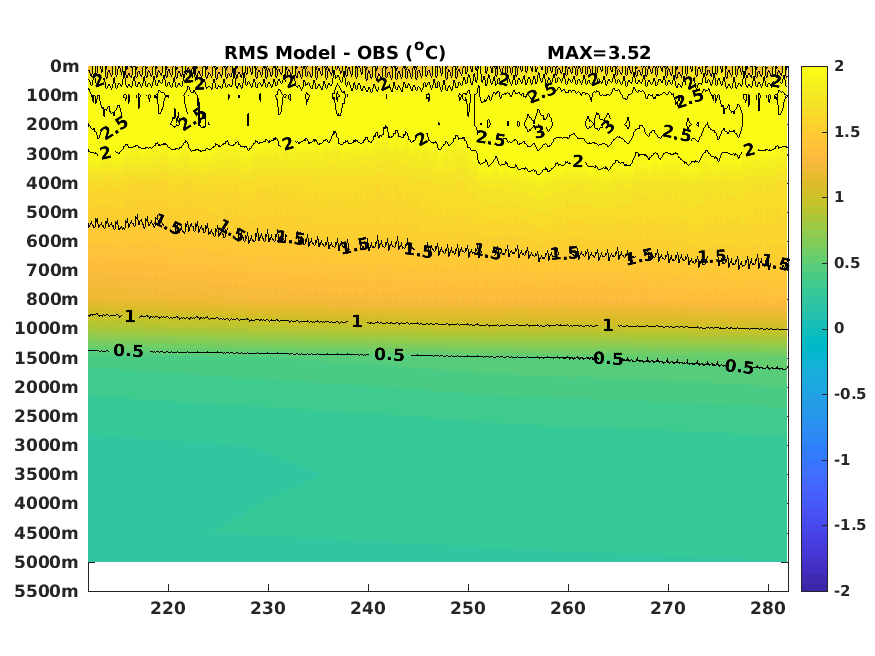Click the '400m' depth axis label
The image size is (875, 656).
pos(52,183)
